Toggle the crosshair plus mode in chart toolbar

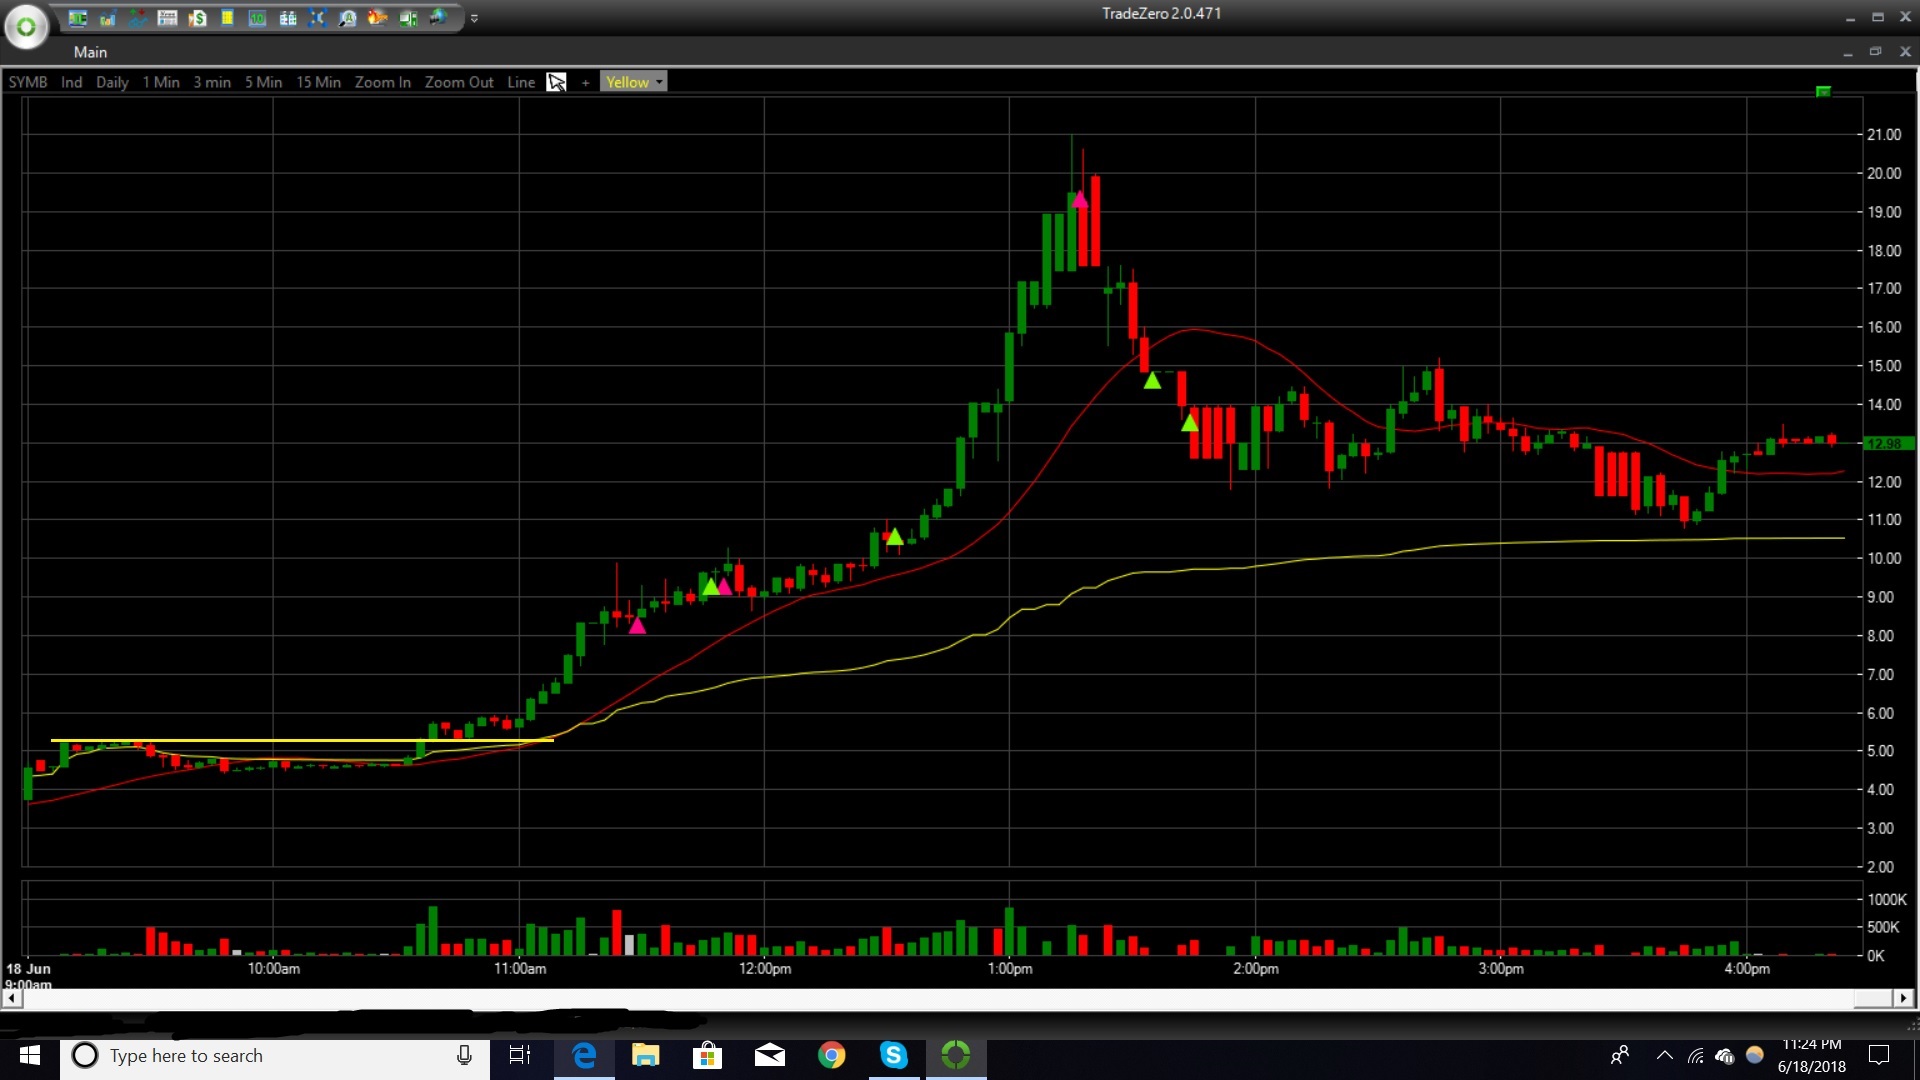tap(585, 83)
